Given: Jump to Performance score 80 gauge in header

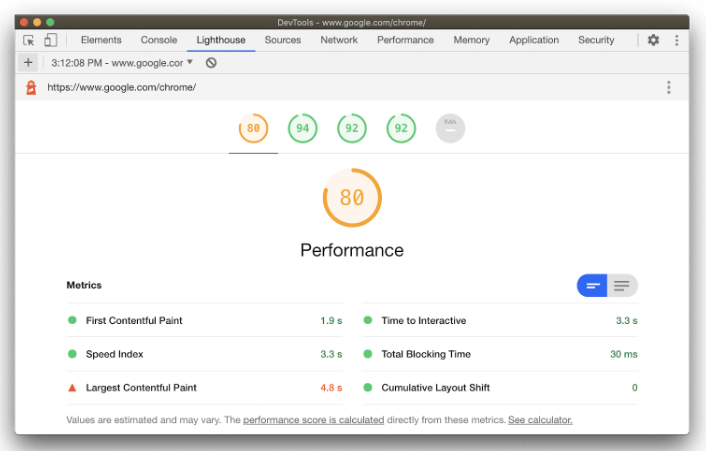Looking at the screenshot, I should (253, 128).
